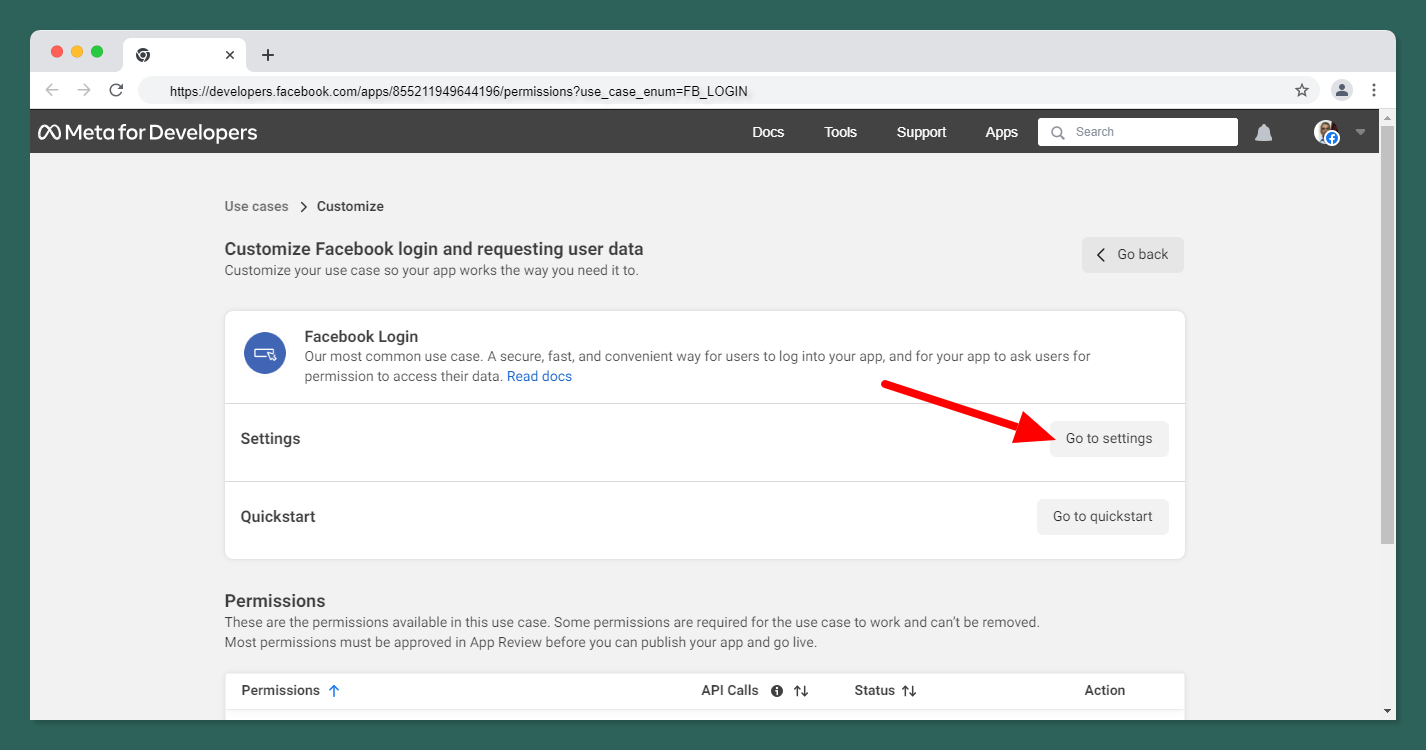Open the Chrome three-dot menu
Image resolution: width=1426 pixels, height=750 pixels.
point(1374,90)
